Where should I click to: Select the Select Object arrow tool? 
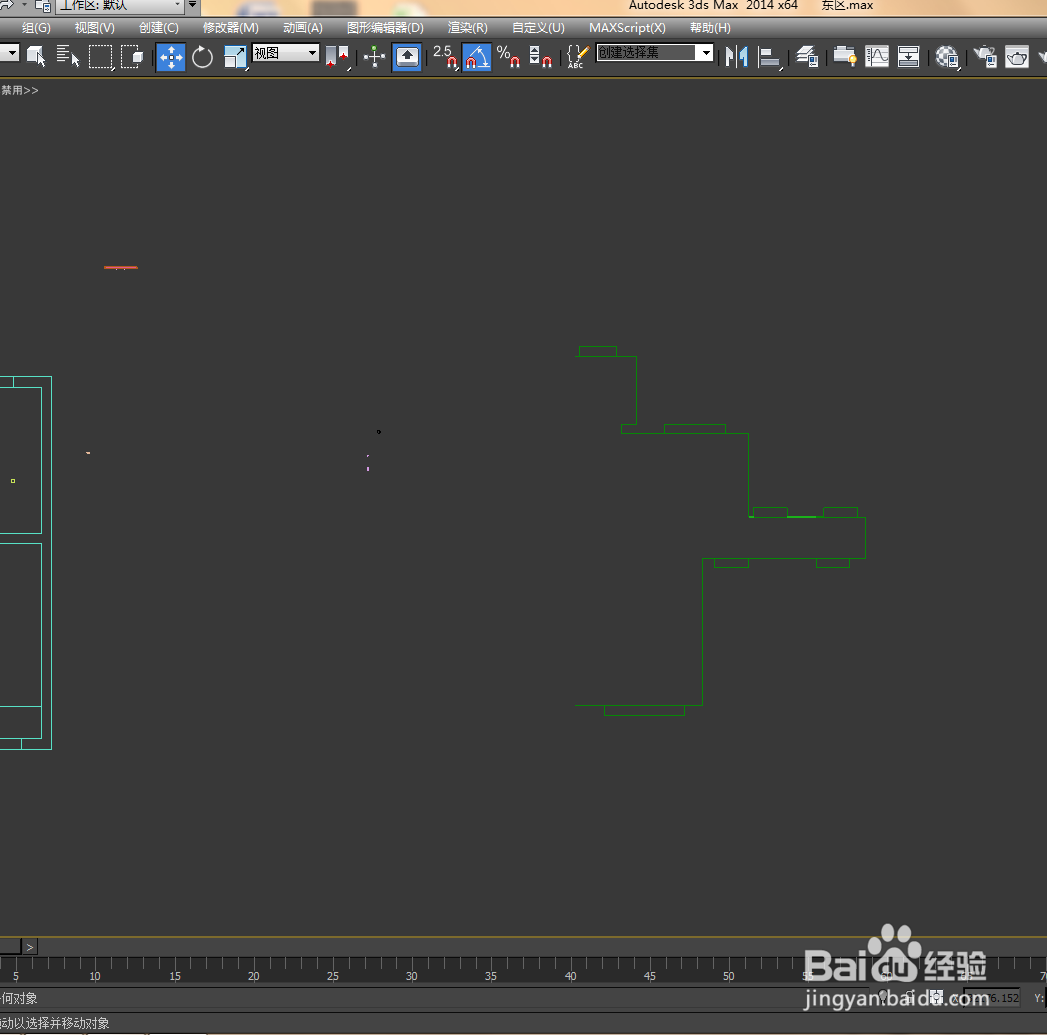35,56
